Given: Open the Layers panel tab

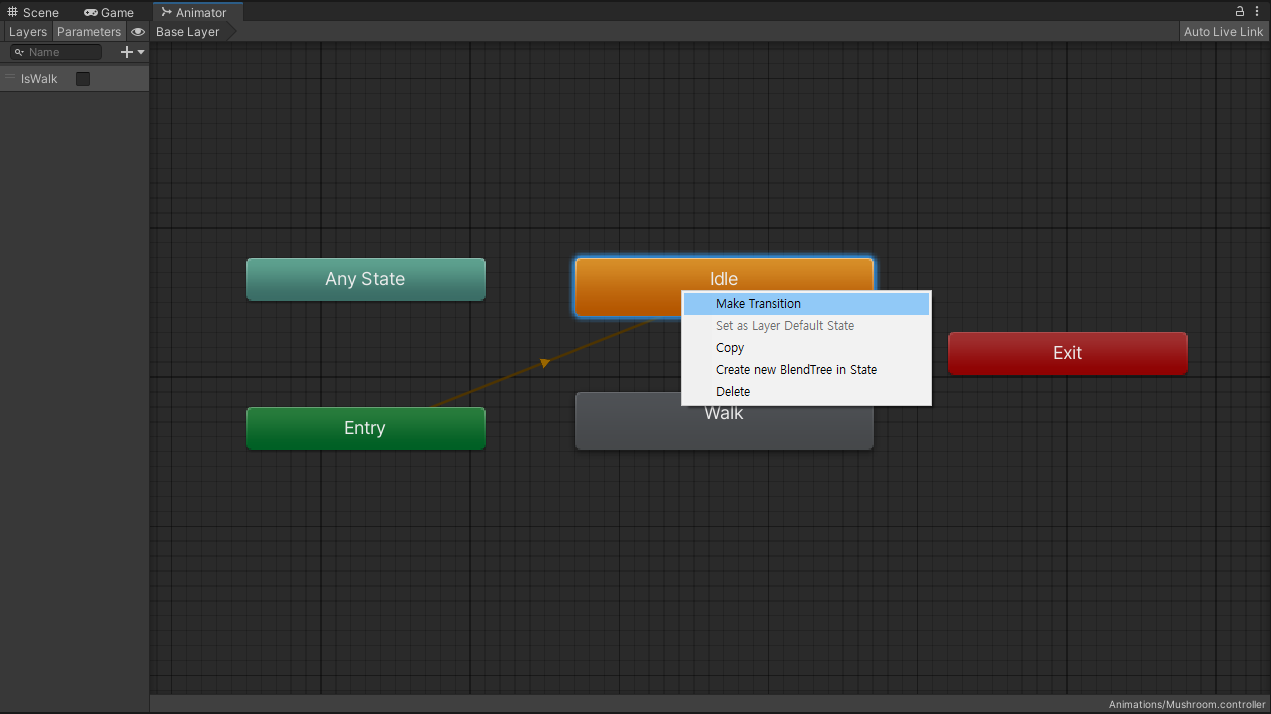Looking at the screenshot, I should tap(27, 32).
